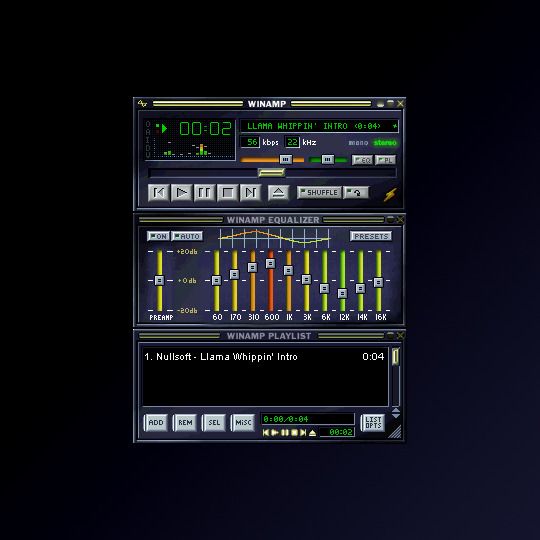Image resolution: width=540 pixels, height=540 pixels.
Task: Open the Winamp main menu icon in title bar
Action: [142, 103]
